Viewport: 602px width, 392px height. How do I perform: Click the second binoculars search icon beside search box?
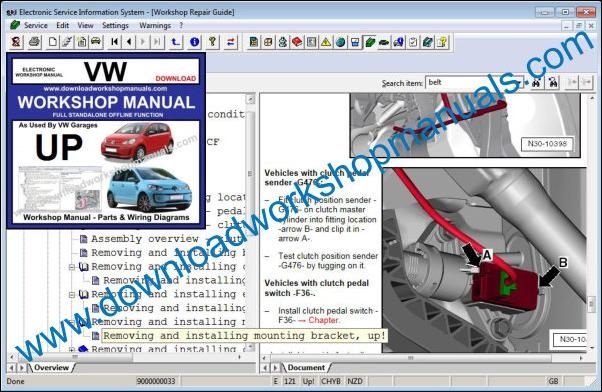tap(553, 82)
